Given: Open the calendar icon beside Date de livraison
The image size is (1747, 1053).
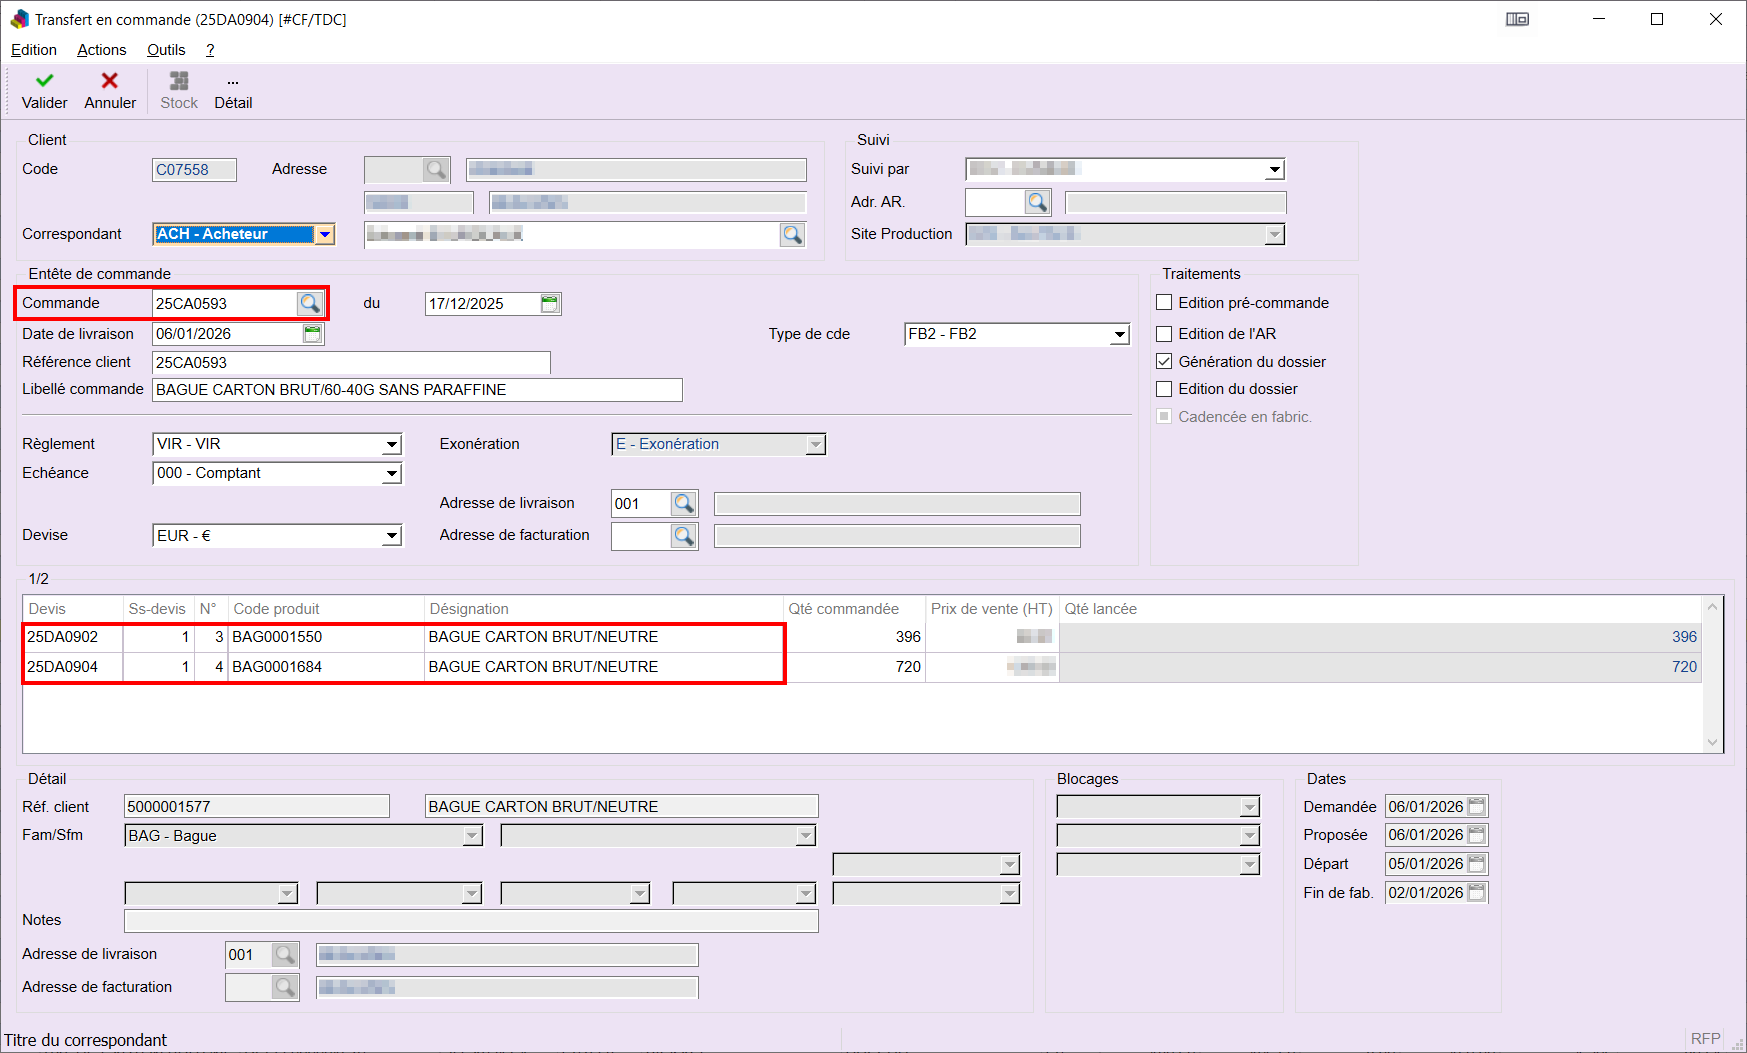Looking at the screenshot, I should click(313, 334).
